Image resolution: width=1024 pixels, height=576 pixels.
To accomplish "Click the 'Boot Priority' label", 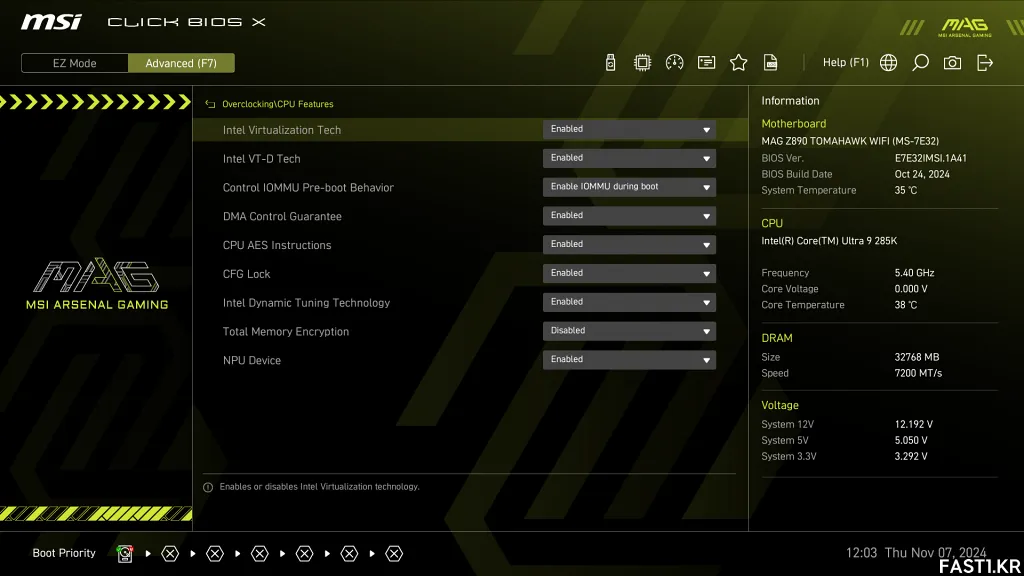I will coord(64,553).
